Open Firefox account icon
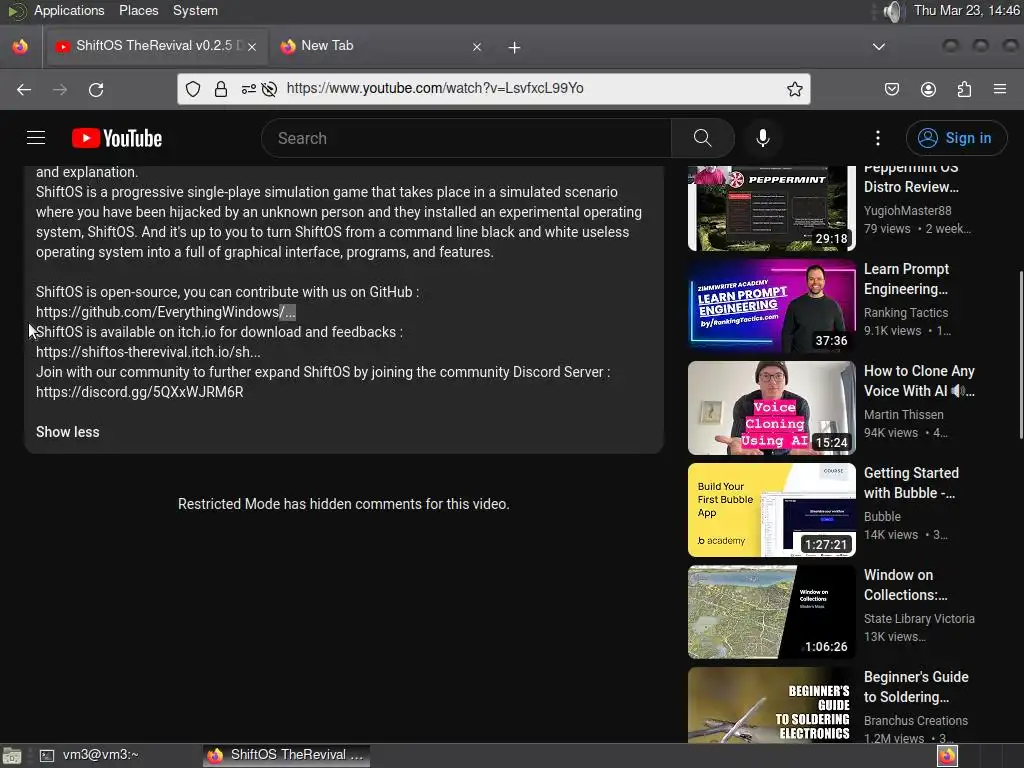This screenshot has width=1024, height=768. click(928, 89)
